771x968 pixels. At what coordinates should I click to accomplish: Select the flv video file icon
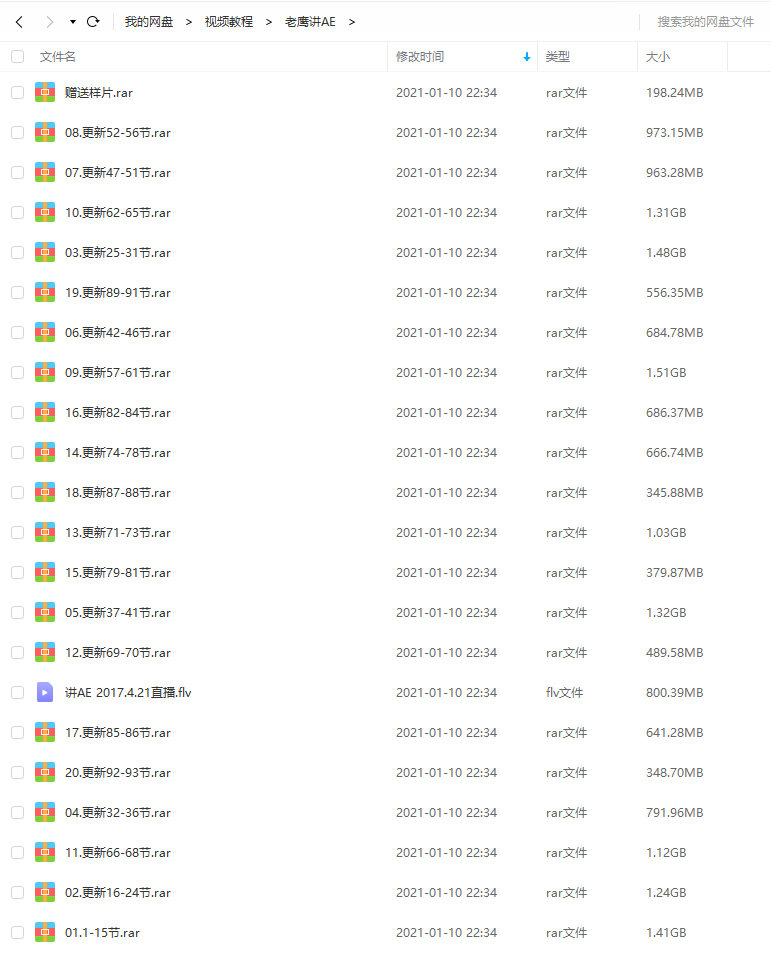click(x=44, y=693)
